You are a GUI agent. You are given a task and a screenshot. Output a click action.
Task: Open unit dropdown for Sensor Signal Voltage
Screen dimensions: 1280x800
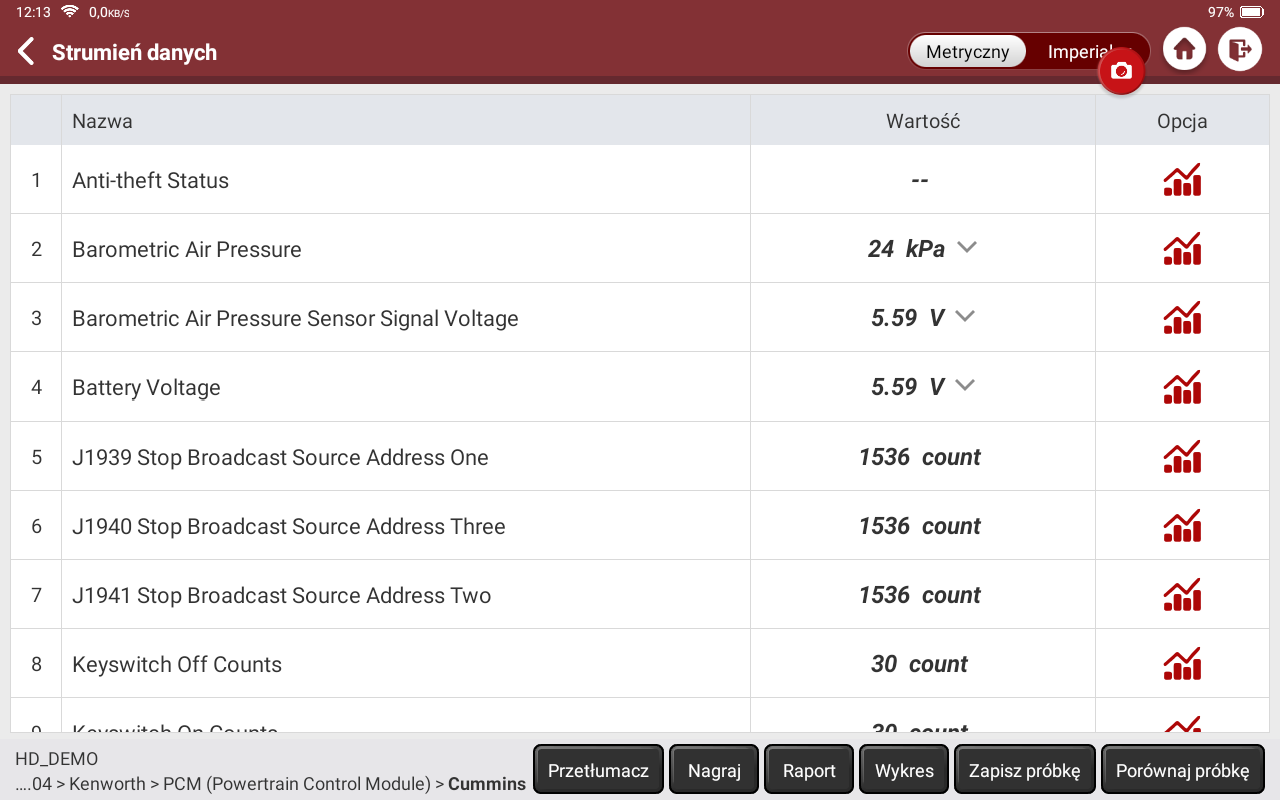pos(964,317)
